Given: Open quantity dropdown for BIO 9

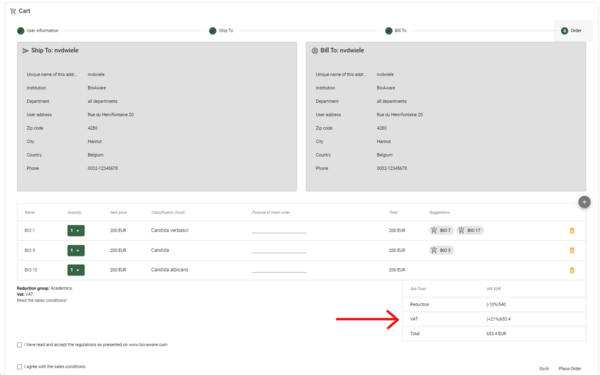Looking at the screenshot, I should [x=76, y=250].
